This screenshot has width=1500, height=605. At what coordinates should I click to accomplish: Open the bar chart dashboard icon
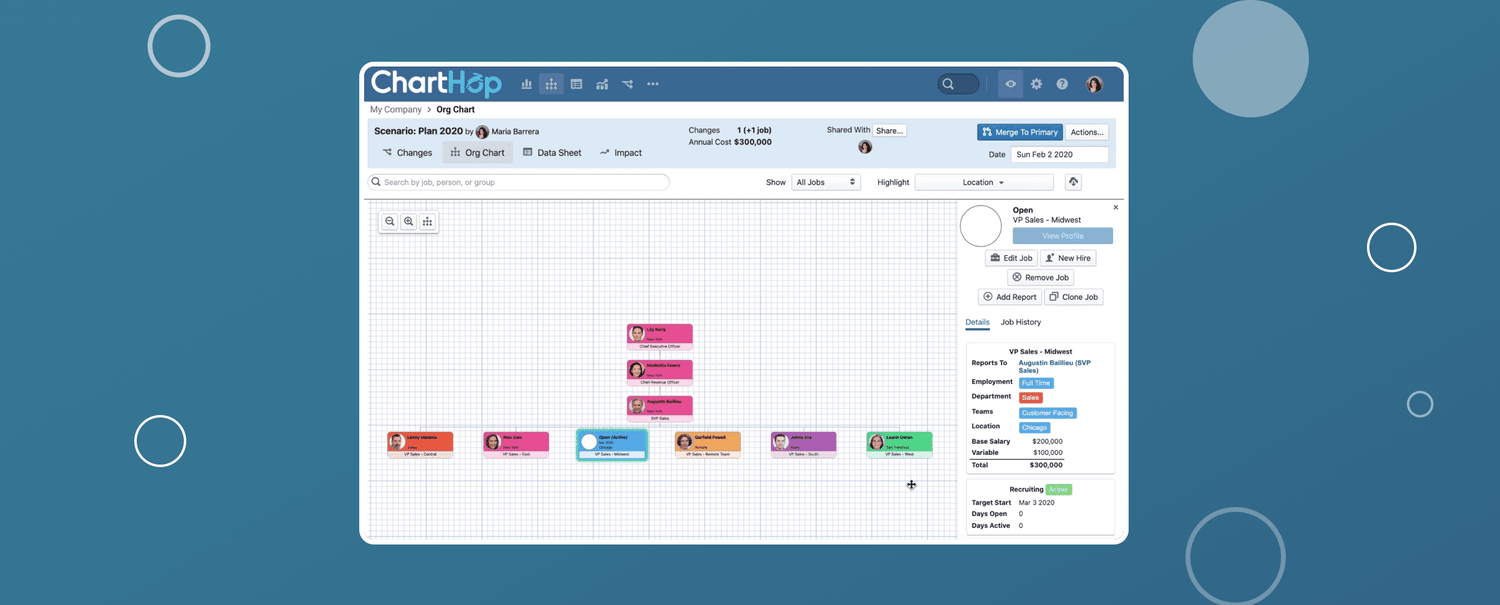pyautogui.click(x=526, y=85)
